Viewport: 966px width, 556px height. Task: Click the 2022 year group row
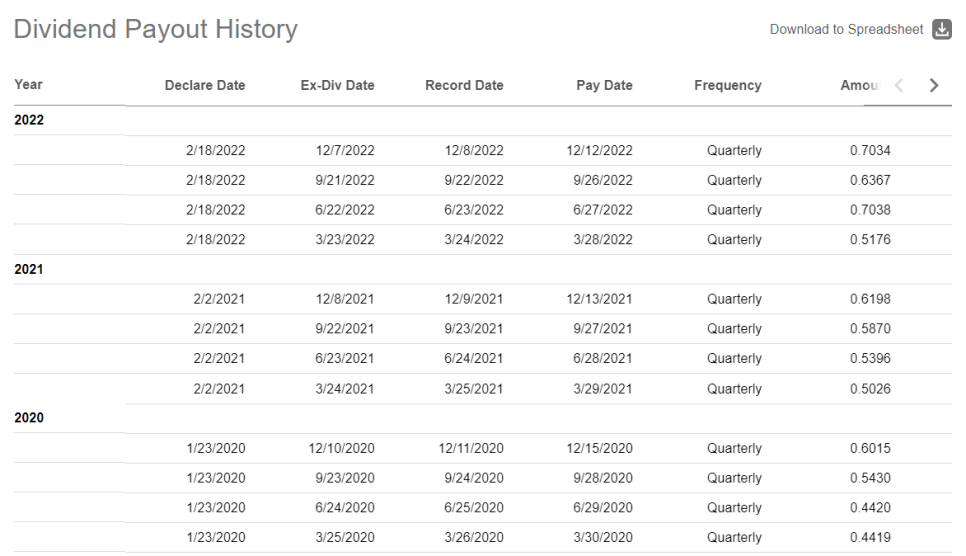[482, 120]
